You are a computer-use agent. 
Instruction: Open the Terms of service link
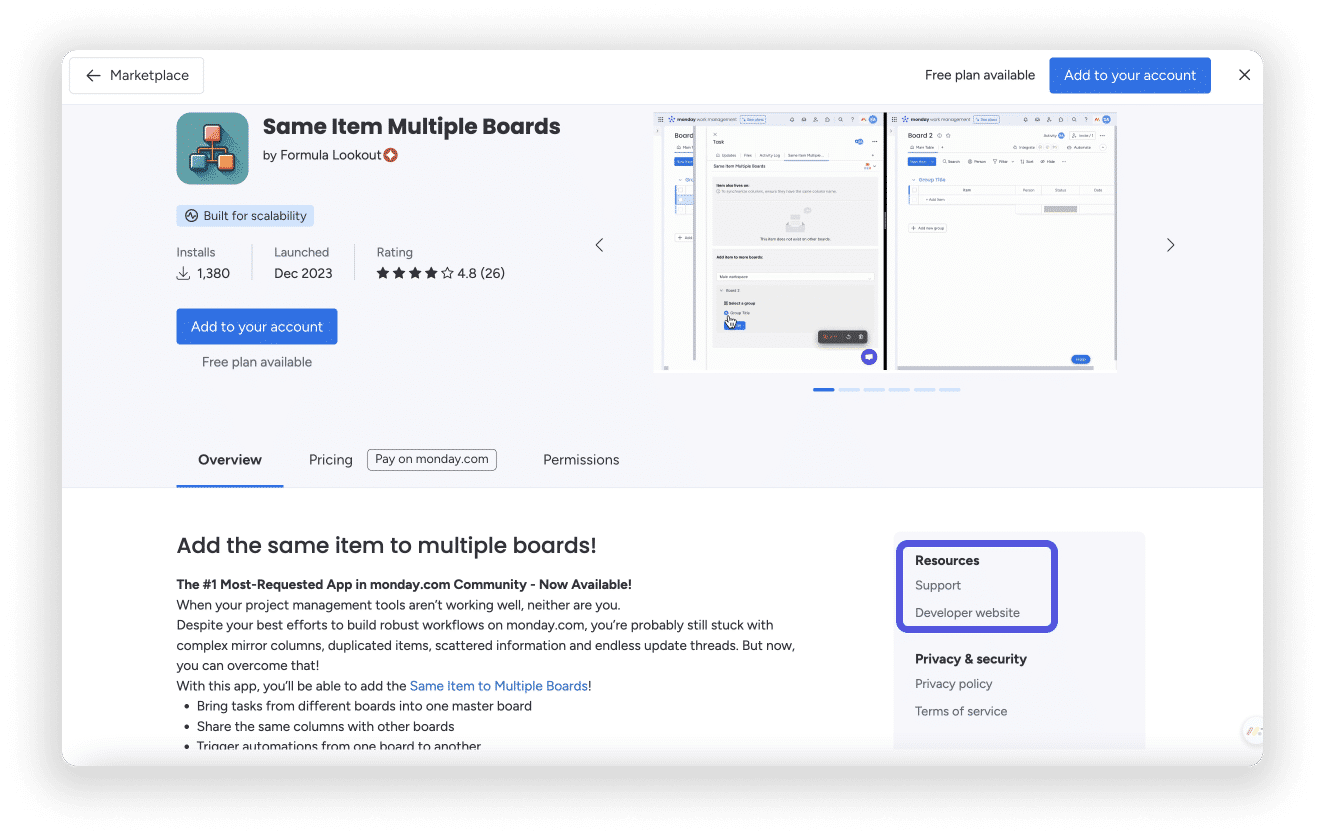coord(961,711)
